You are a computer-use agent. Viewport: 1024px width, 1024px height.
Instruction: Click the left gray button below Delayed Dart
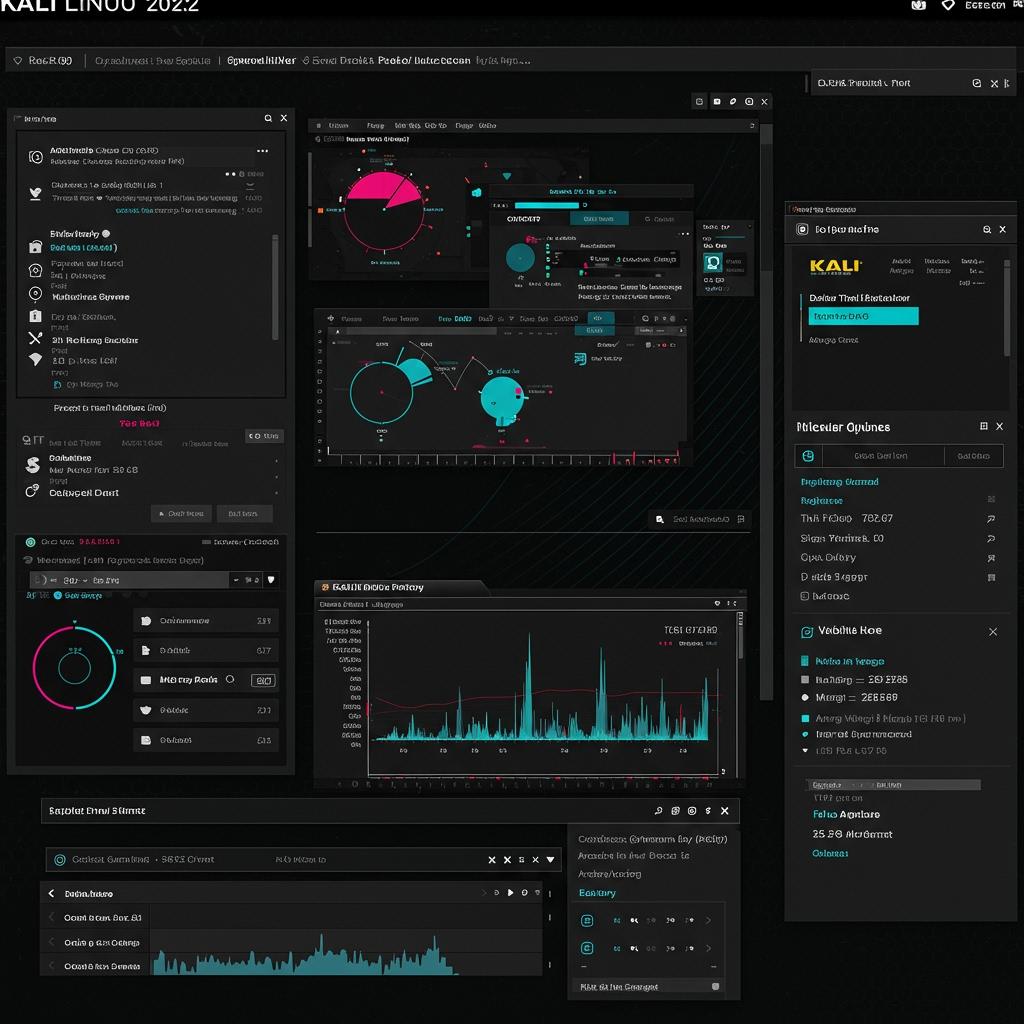(182, 514)
